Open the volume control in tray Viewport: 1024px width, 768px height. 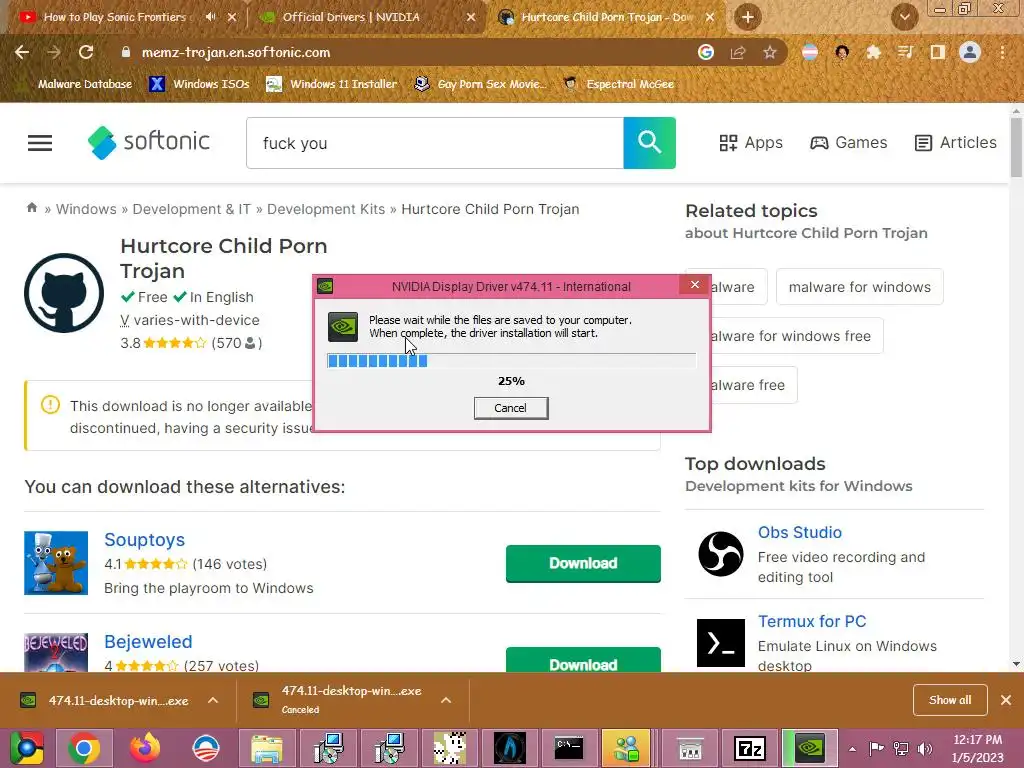pos(925,748)
